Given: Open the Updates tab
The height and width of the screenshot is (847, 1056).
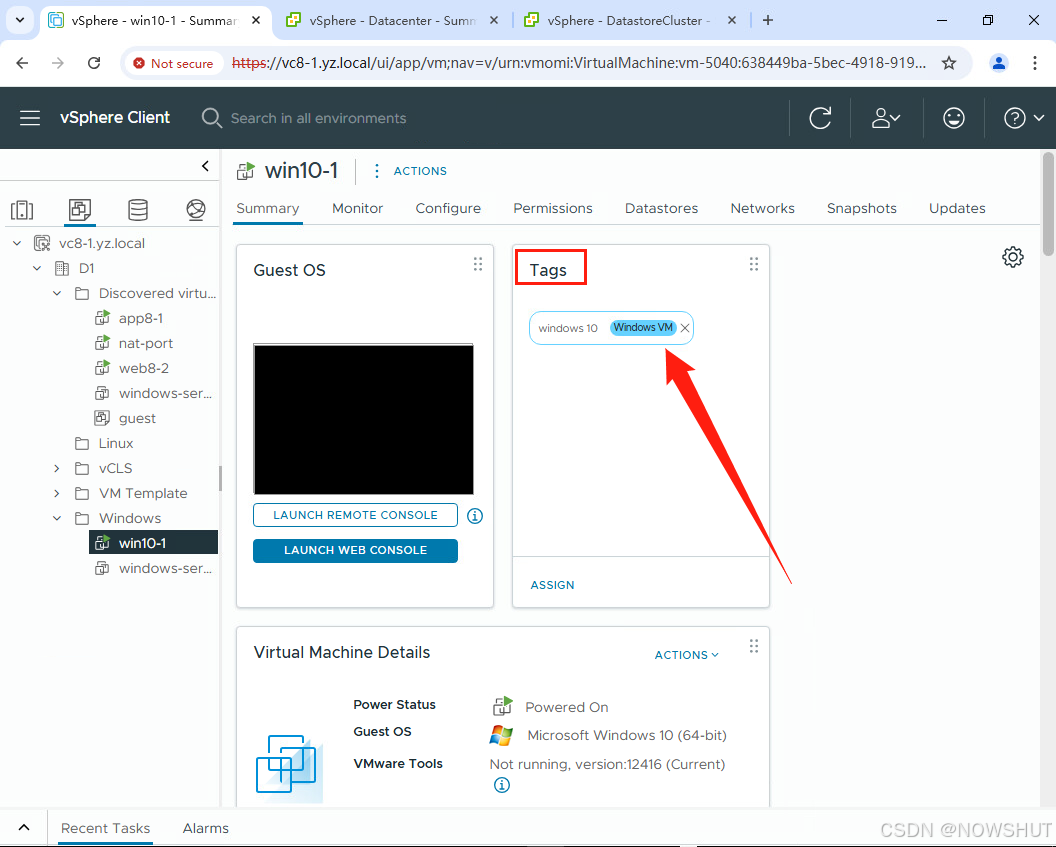Looking at the screenshot, I should point(957,209).
